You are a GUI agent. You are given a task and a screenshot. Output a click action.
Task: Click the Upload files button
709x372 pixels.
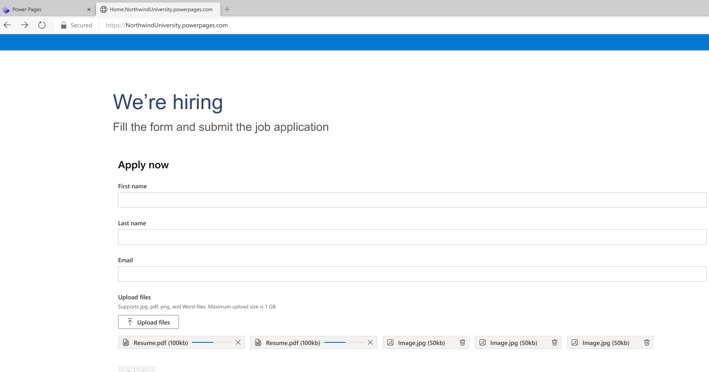click(148, 322)
